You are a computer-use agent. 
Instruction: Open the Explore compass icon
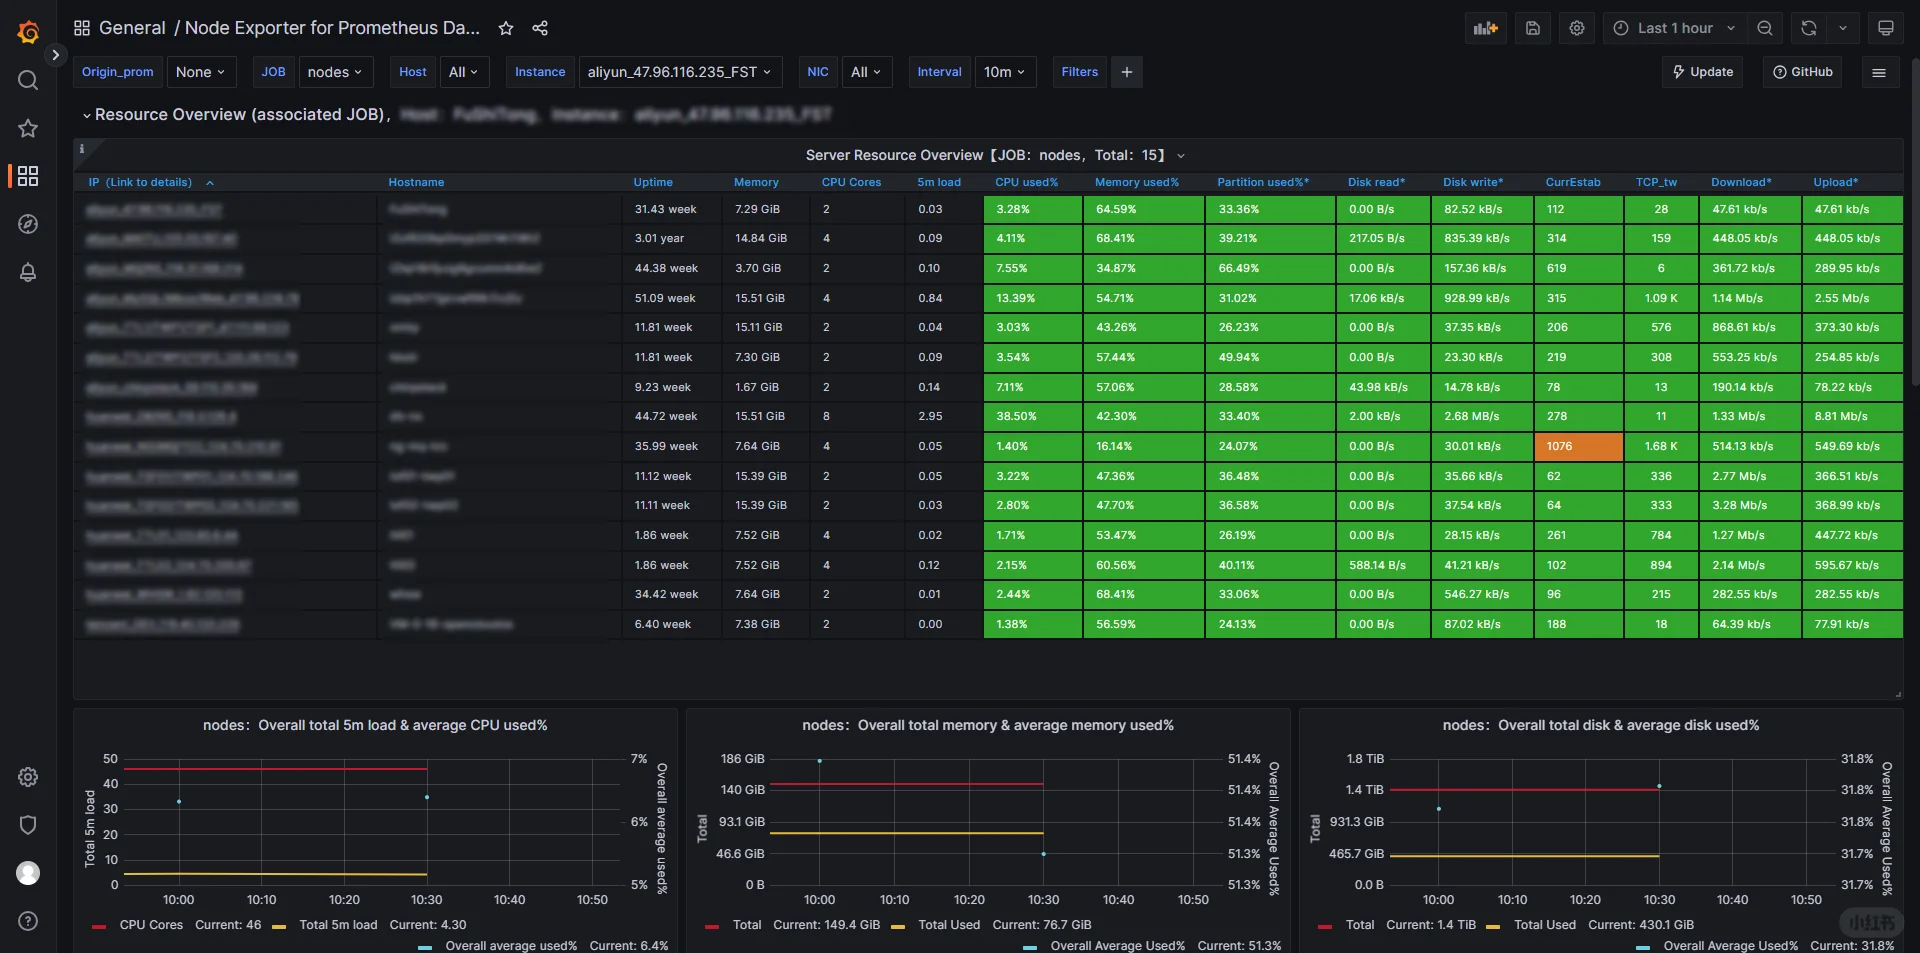[x=28, y=224]
